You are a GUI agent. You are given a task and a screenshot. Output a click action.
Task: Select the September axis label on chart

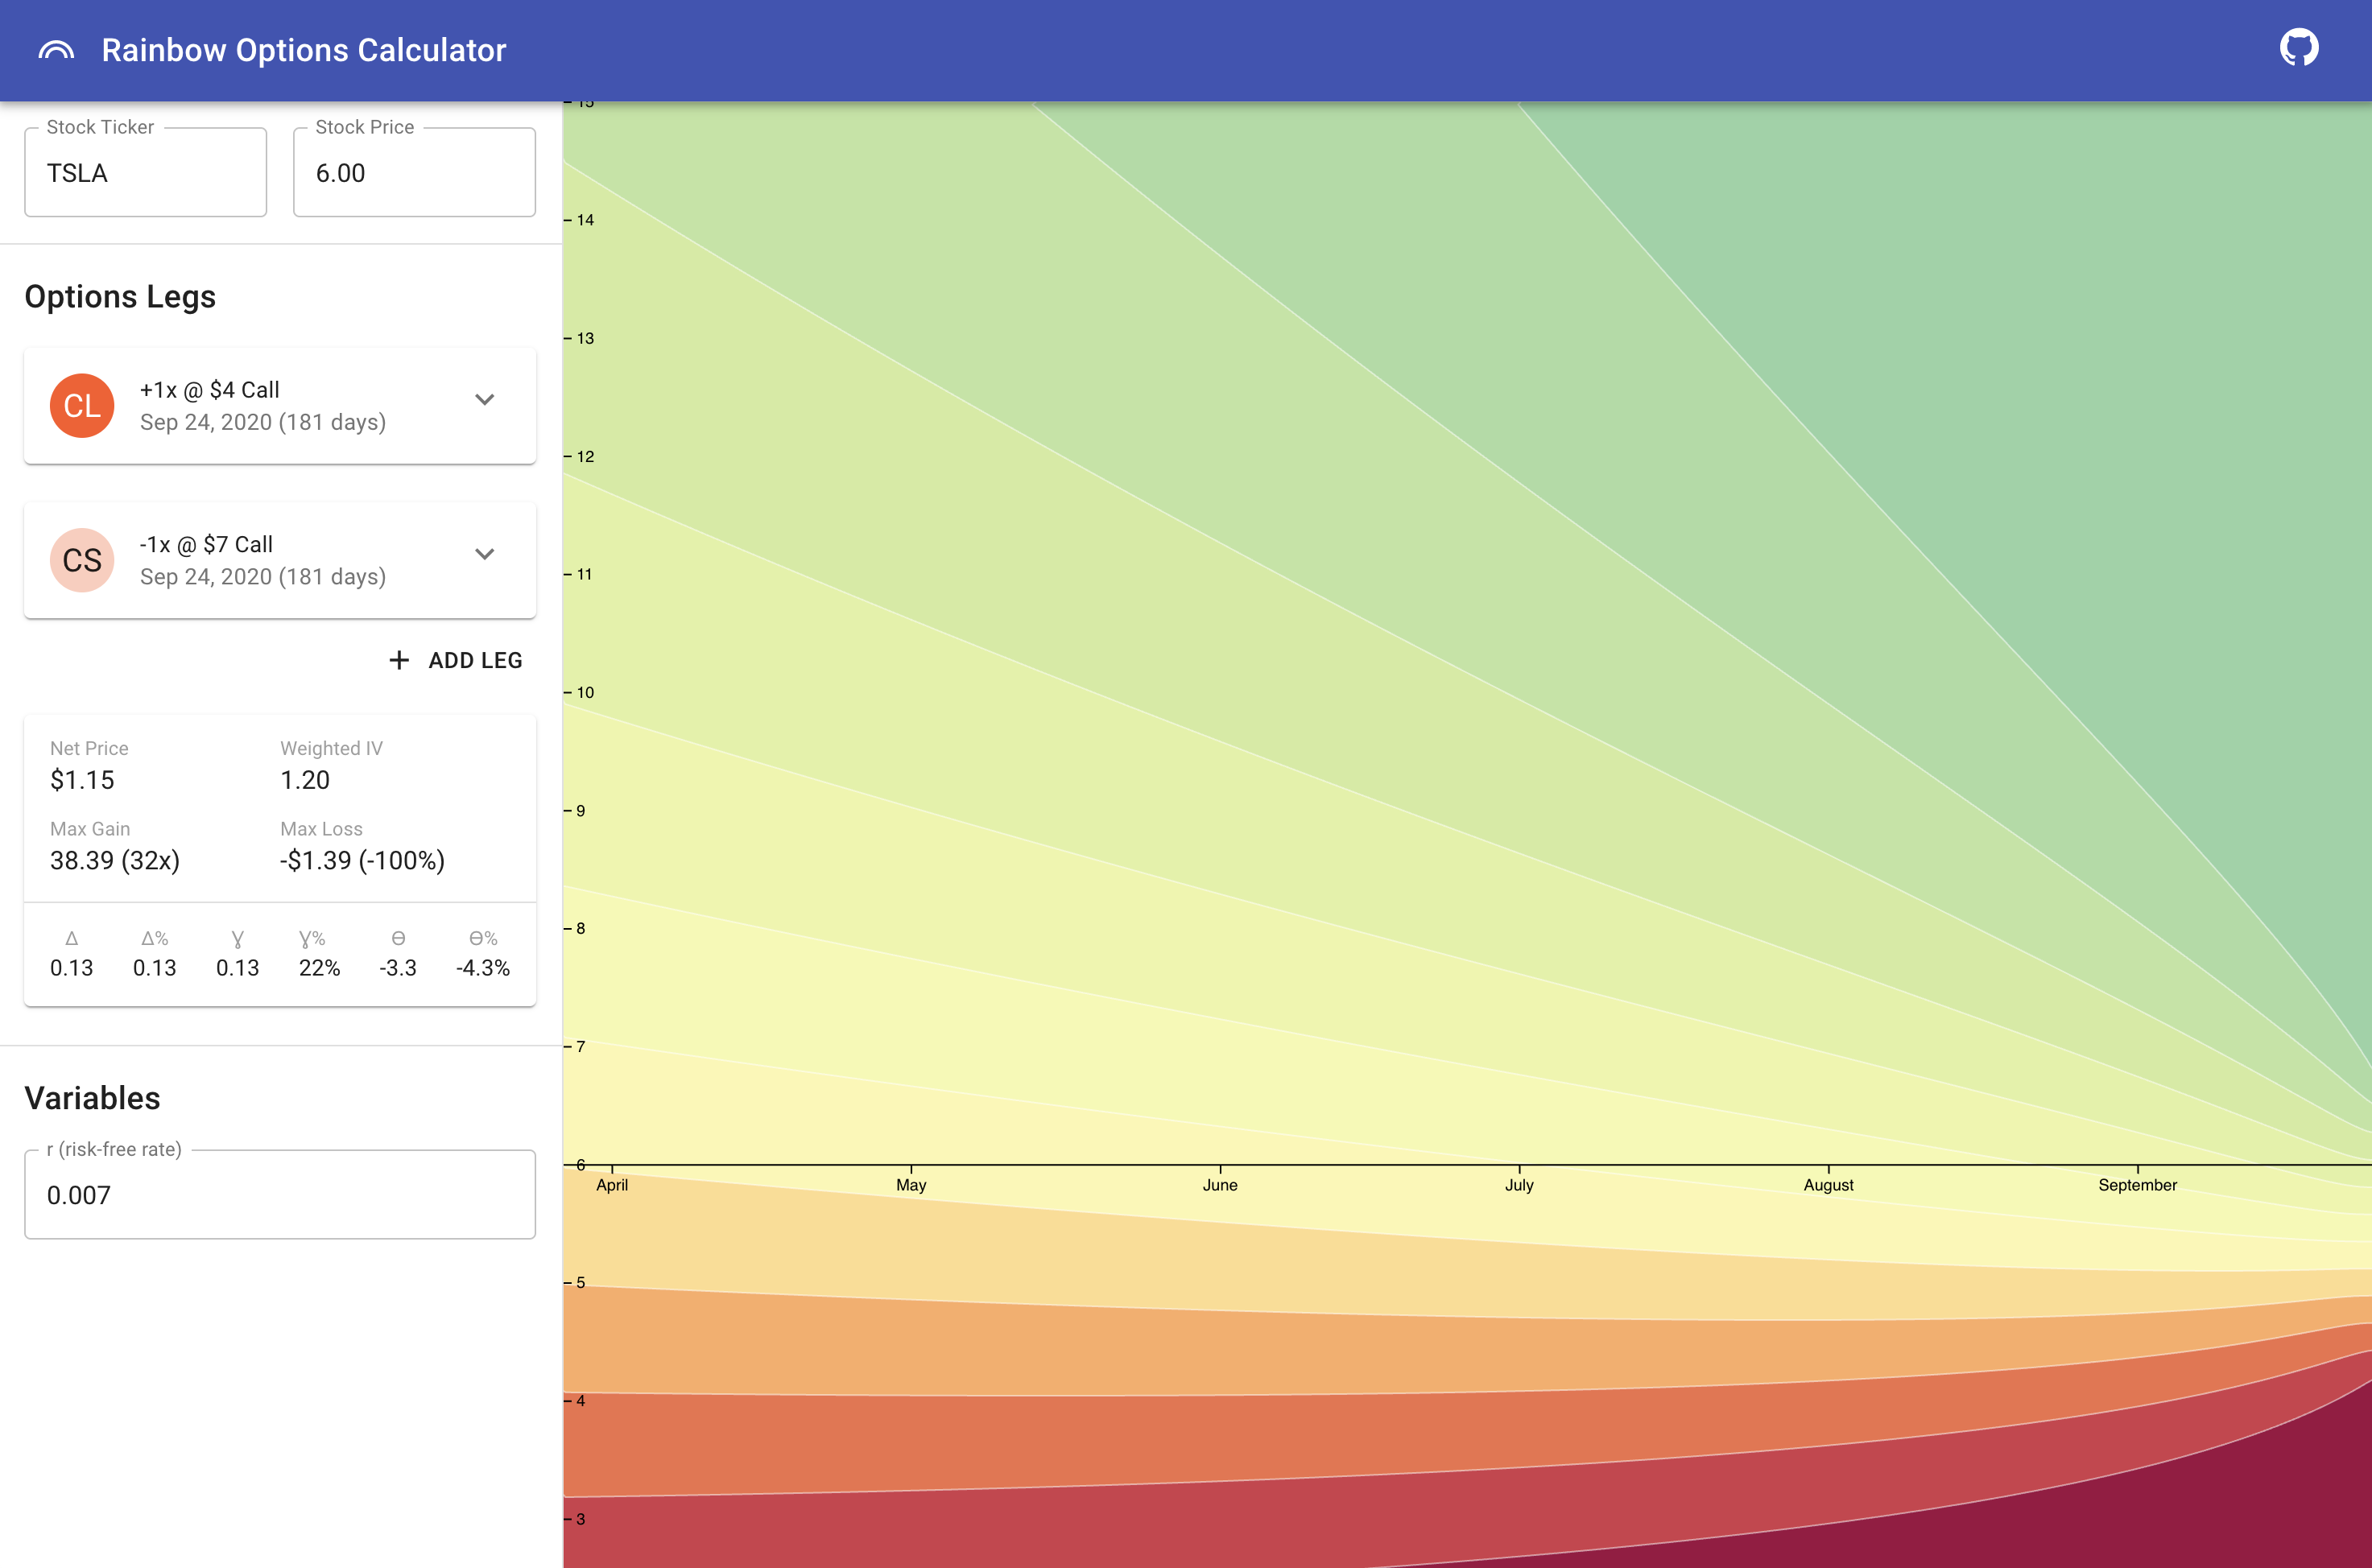[x=2138, y=1185]
